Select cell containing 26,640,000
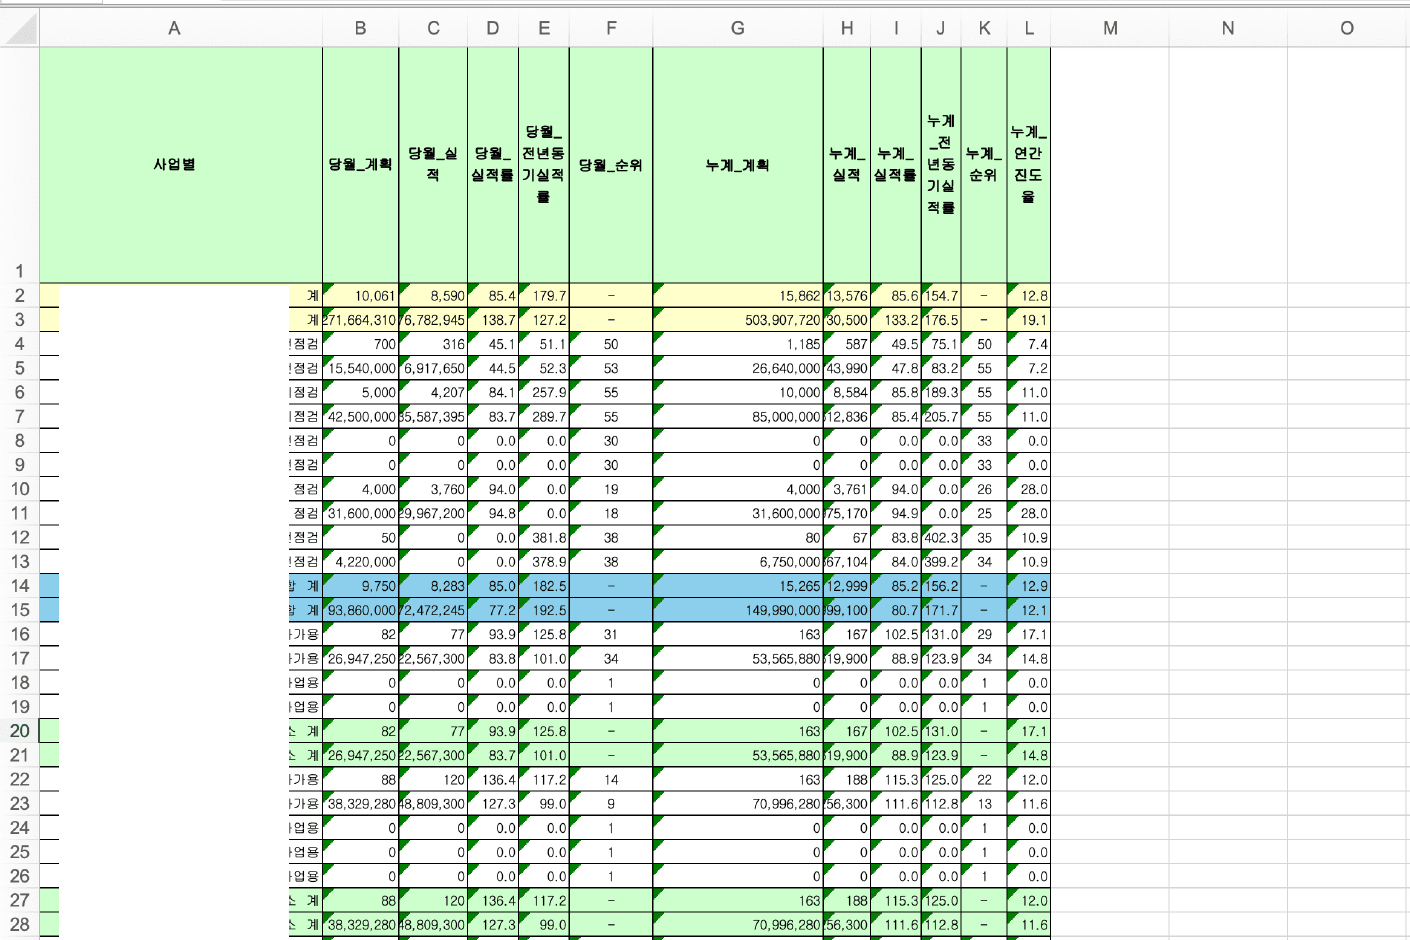Screen dimensions: 1410x940 coord(738,368)
